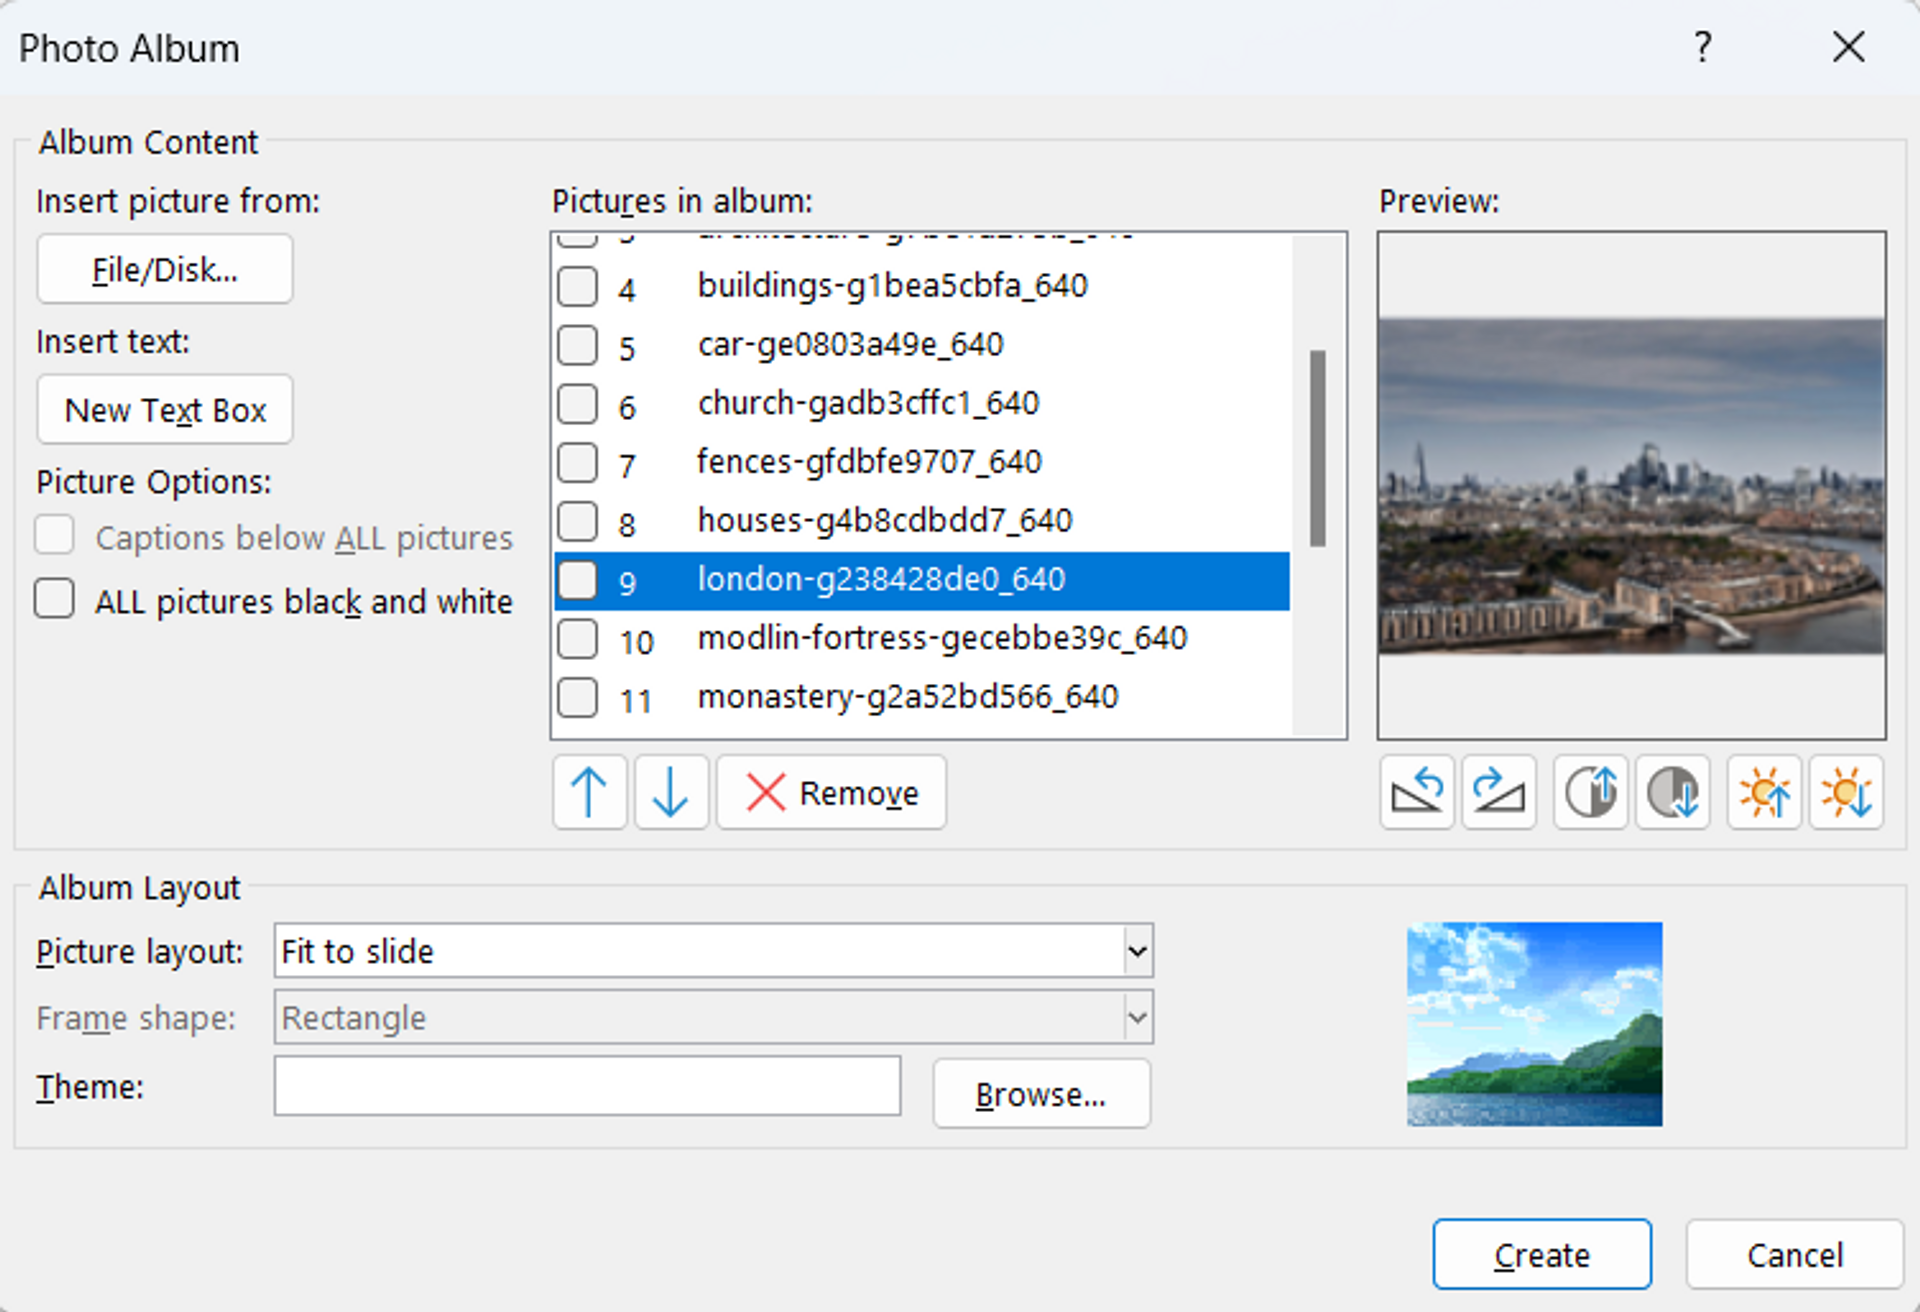Screen dimensions: 1920x1312
Task: Move selected picture up in list
Action: 589,793
